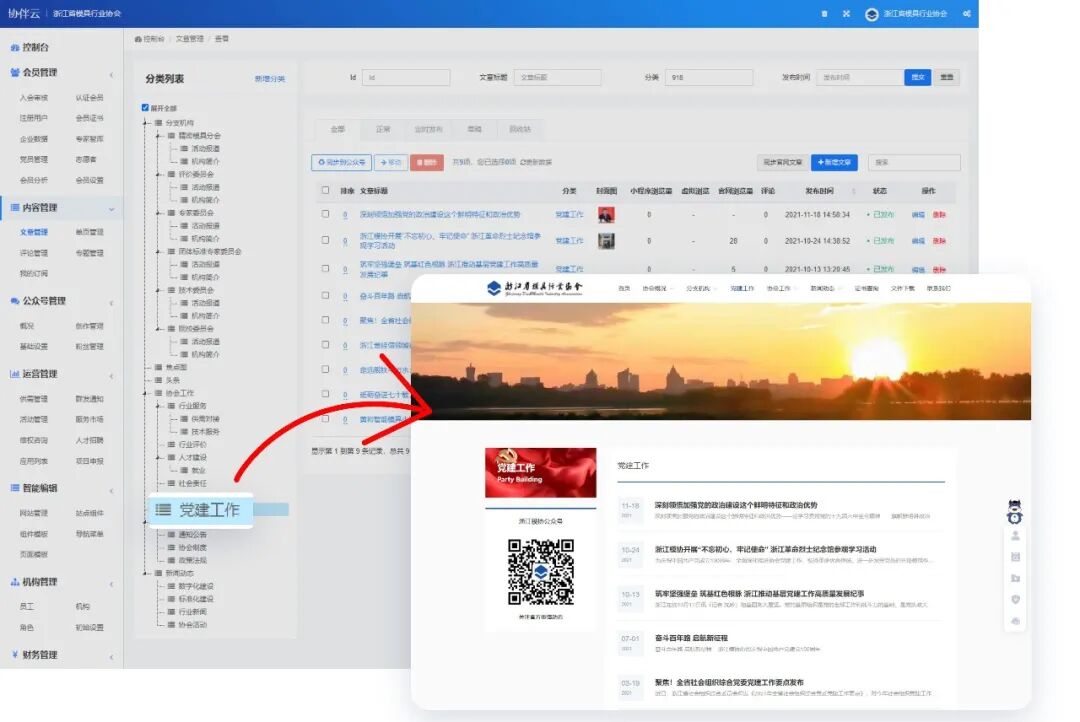Click list icon beside 行业新闻 tree item

click(x=172, y=612)
